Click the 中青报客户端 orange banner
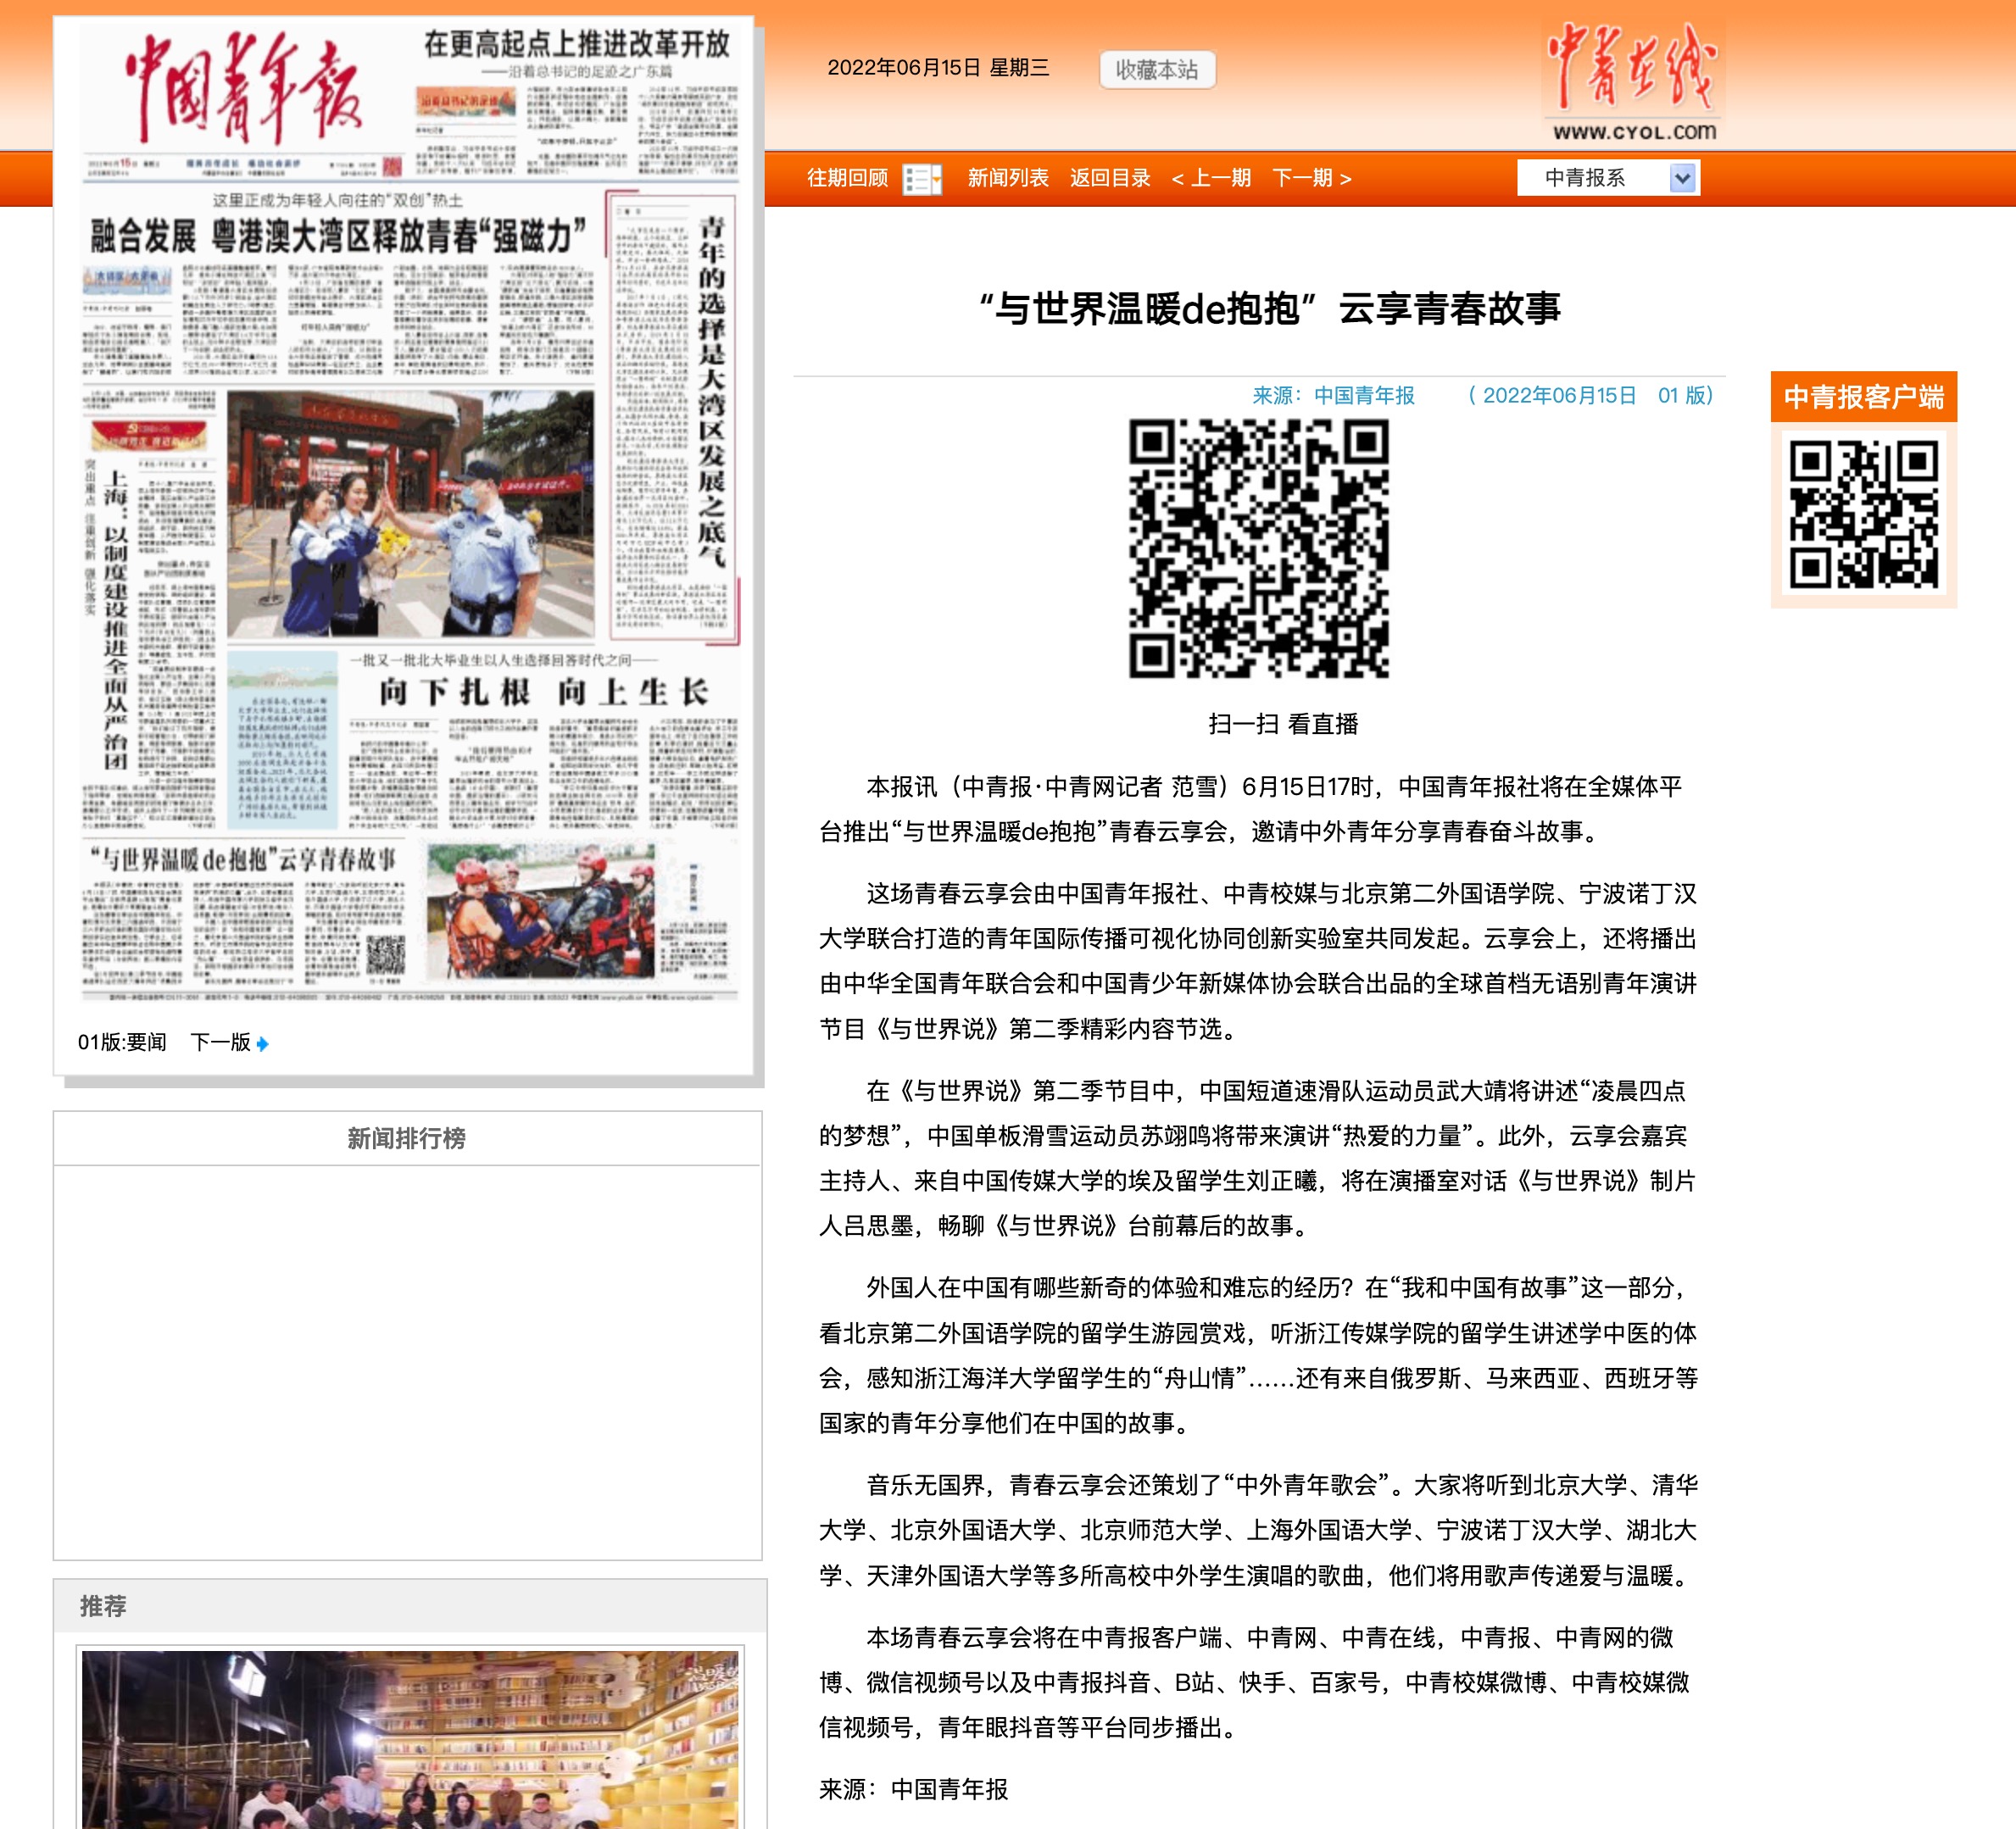Viewport: 2016px width, 1829px height. pyautogui.click(x=1863, y=397)
